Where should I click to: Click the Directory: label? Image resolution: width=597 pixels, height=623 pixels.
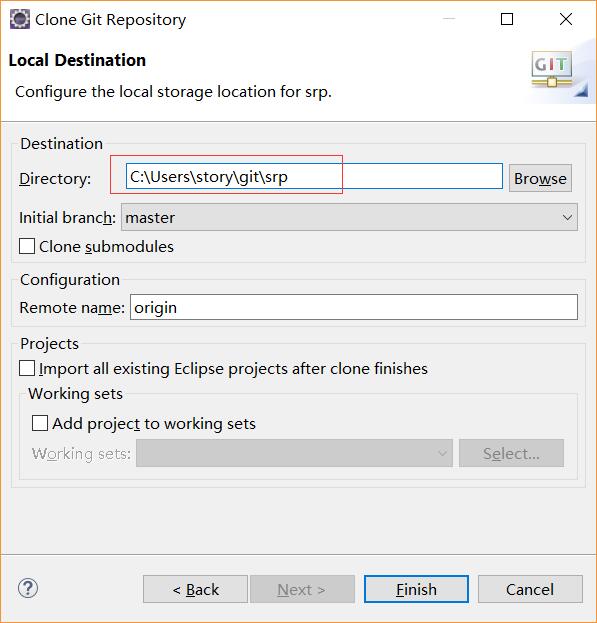(55, 179)
